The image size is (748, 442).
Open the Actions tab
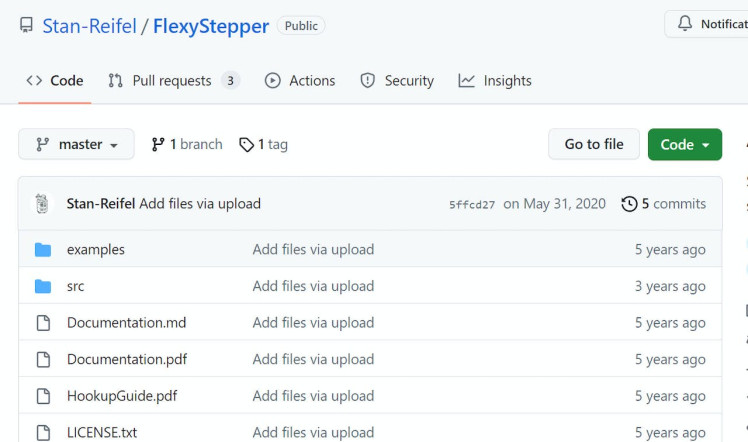click(300, 81)
